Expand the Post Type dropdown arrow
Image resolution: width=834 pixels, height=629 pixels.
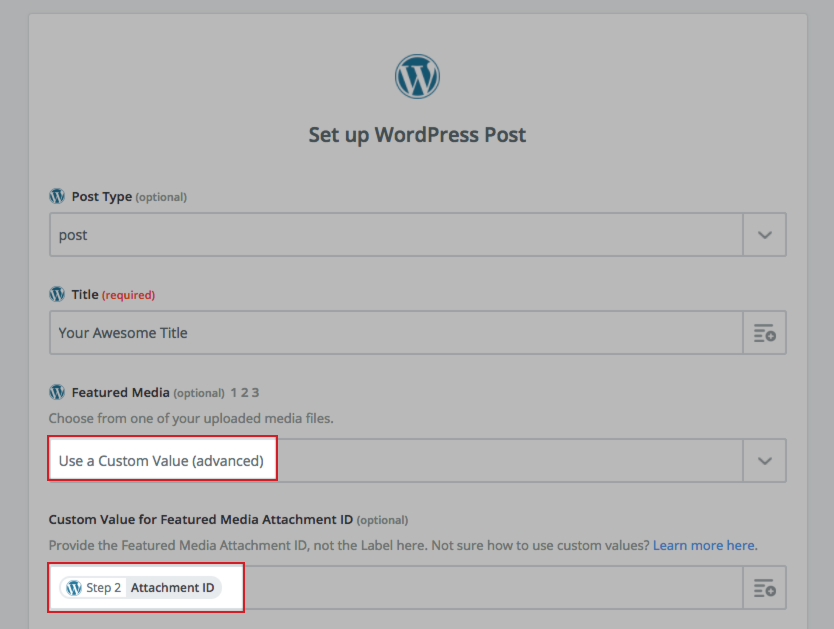point(764,235)
